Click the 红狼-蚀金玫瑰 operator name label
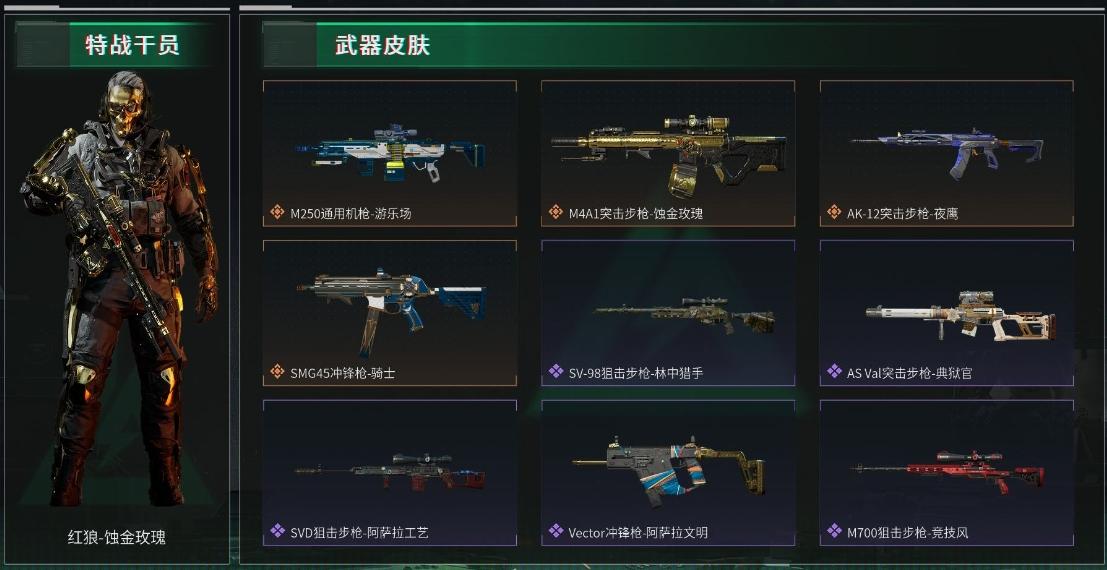 [116, 537]
